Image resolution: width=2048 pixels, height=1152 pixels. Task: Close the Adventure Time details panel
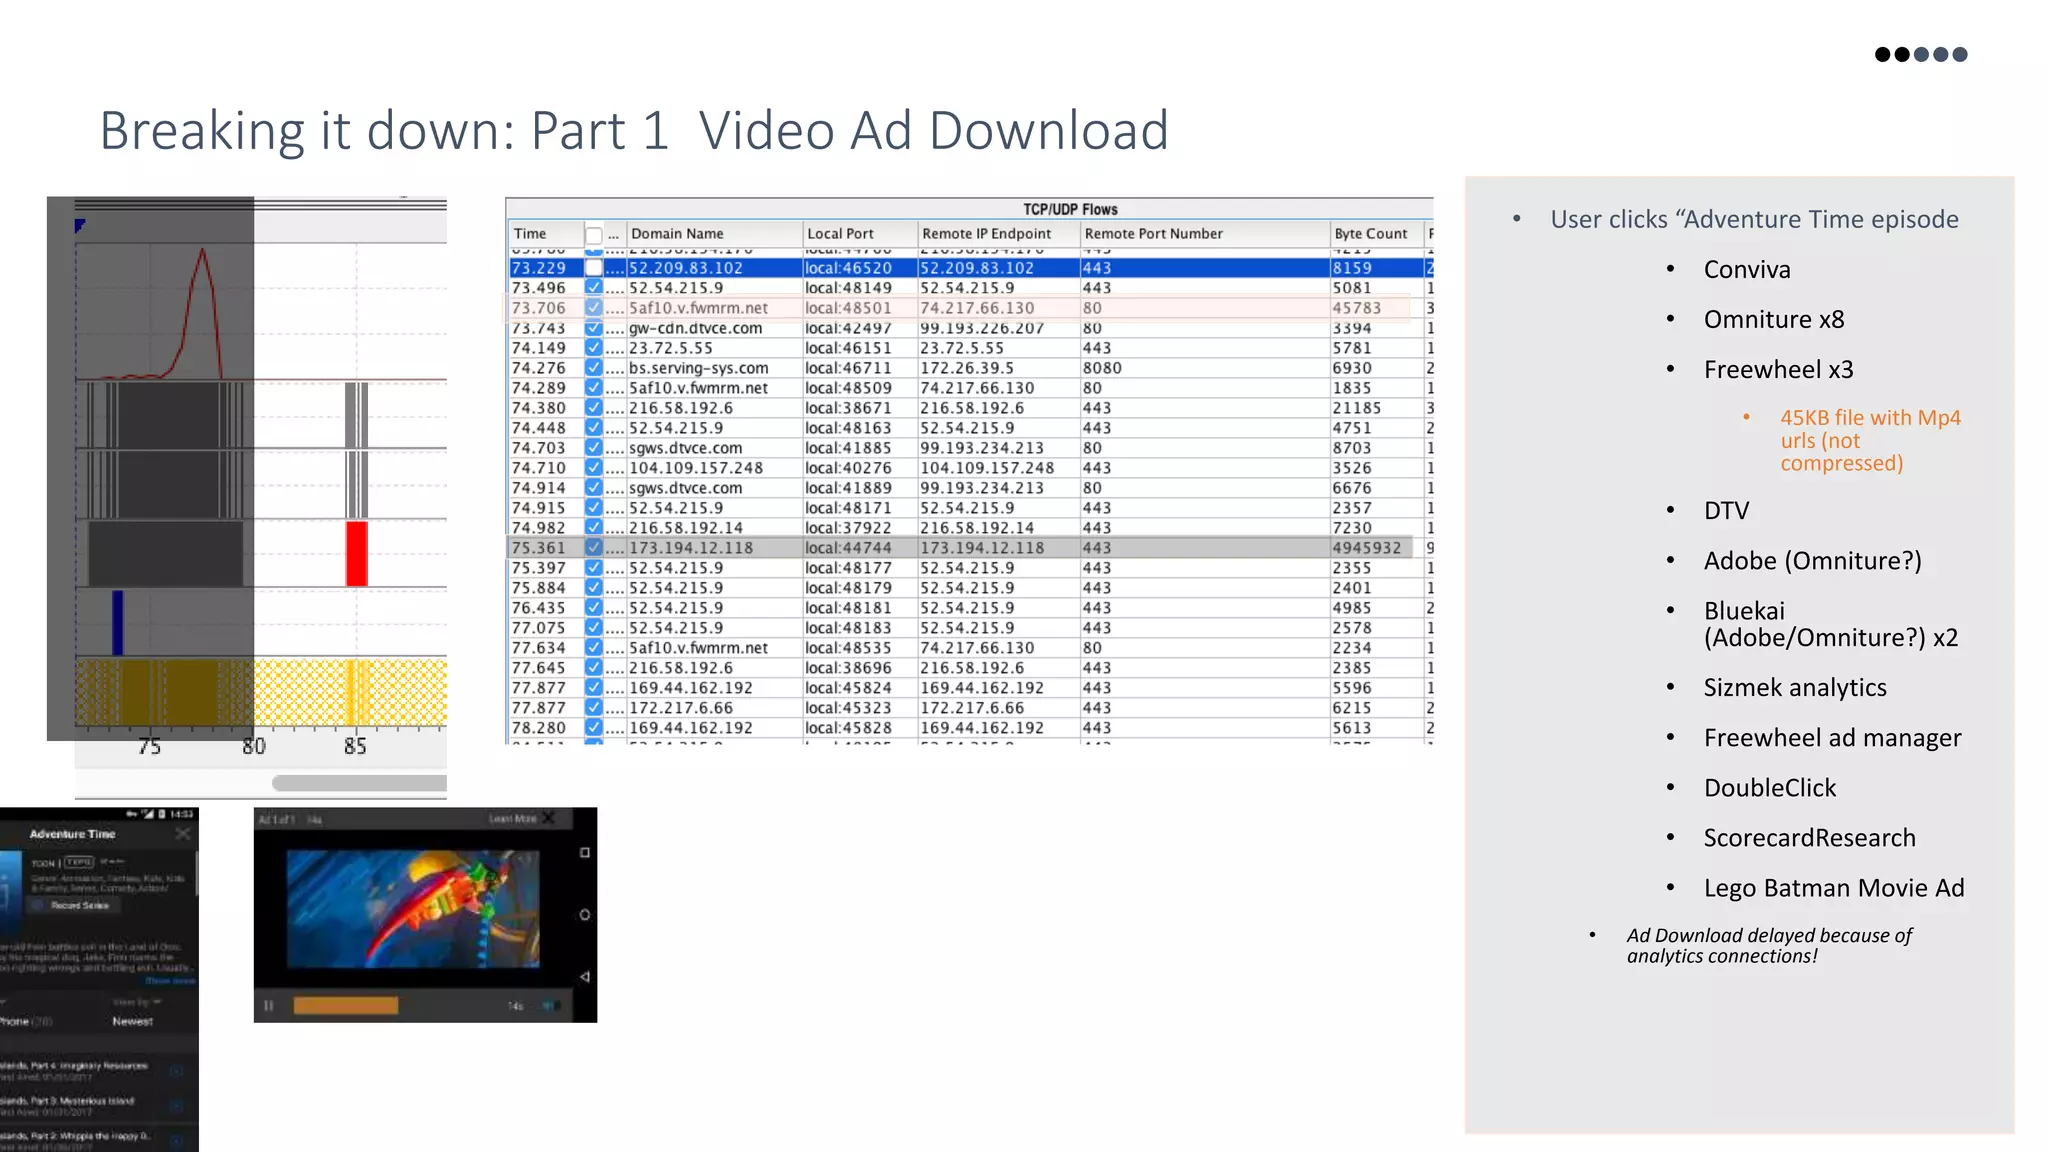[183, 834]
